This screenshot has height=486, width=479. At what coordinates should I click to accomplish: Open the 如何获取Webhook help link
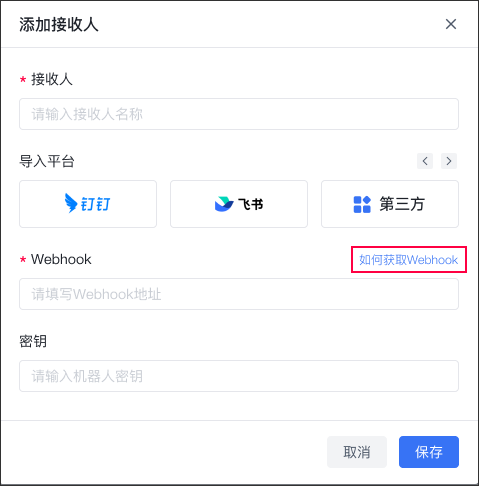408,260
